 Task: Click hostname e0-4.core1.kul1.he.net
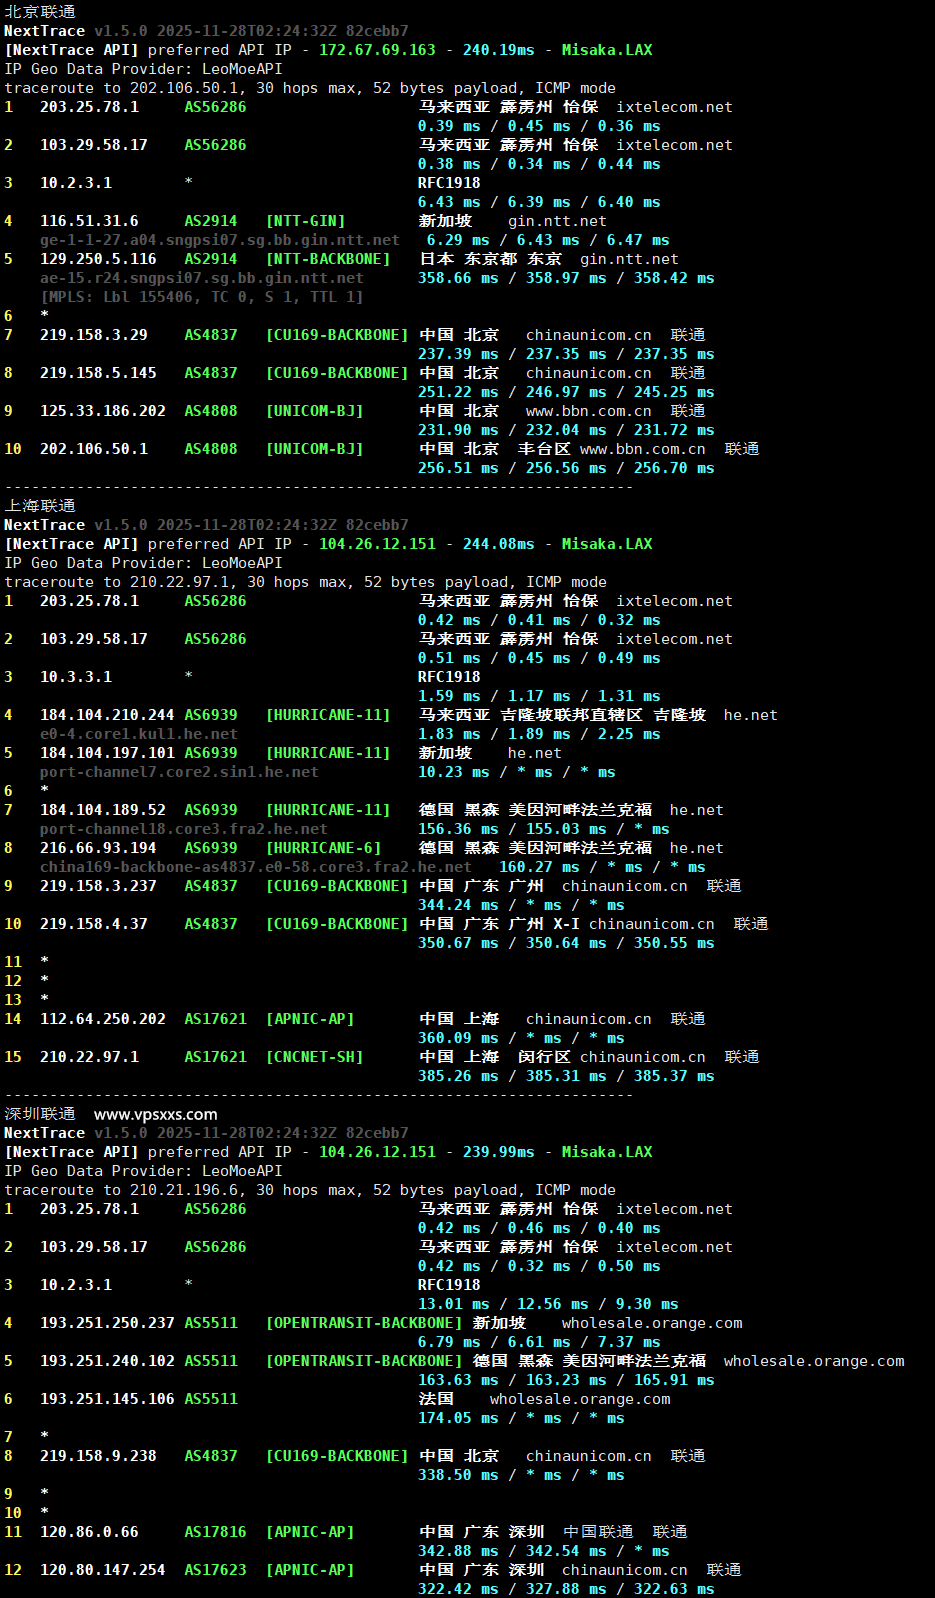[138, 734]
